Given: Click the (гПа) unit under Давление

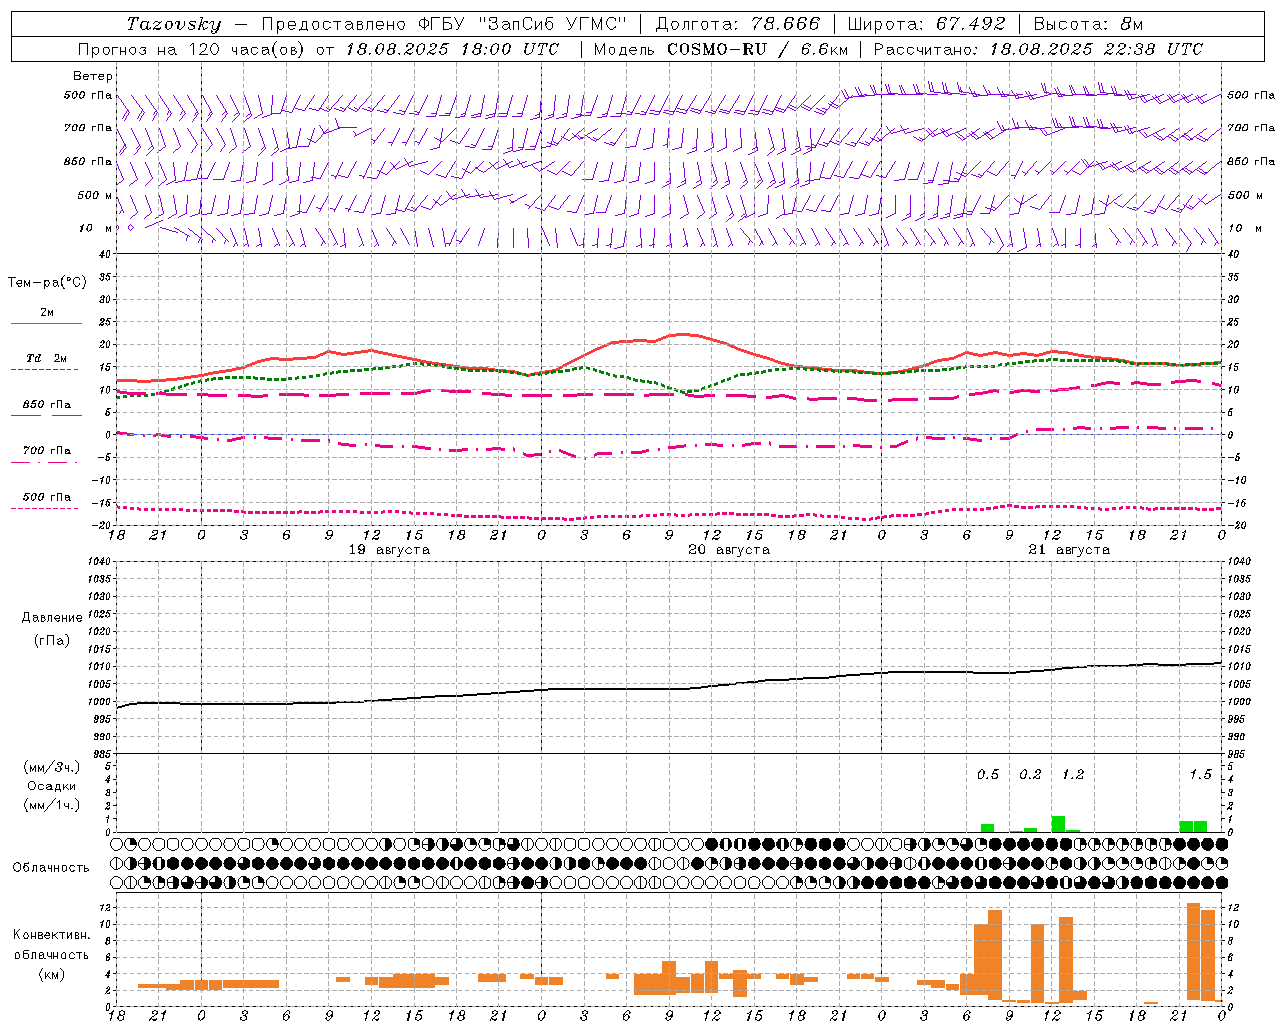Looking at the screenshot, I should pos(52,641).
